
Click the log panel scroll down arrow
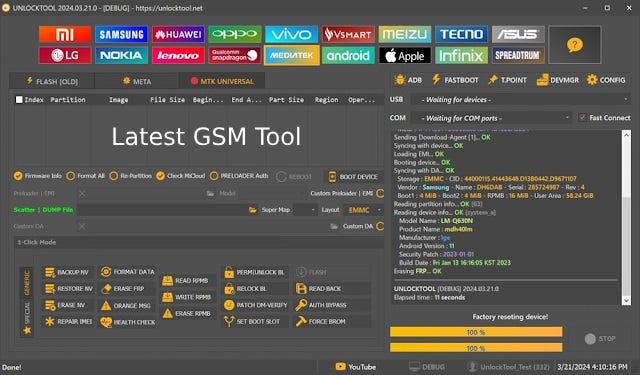(626, 301)
